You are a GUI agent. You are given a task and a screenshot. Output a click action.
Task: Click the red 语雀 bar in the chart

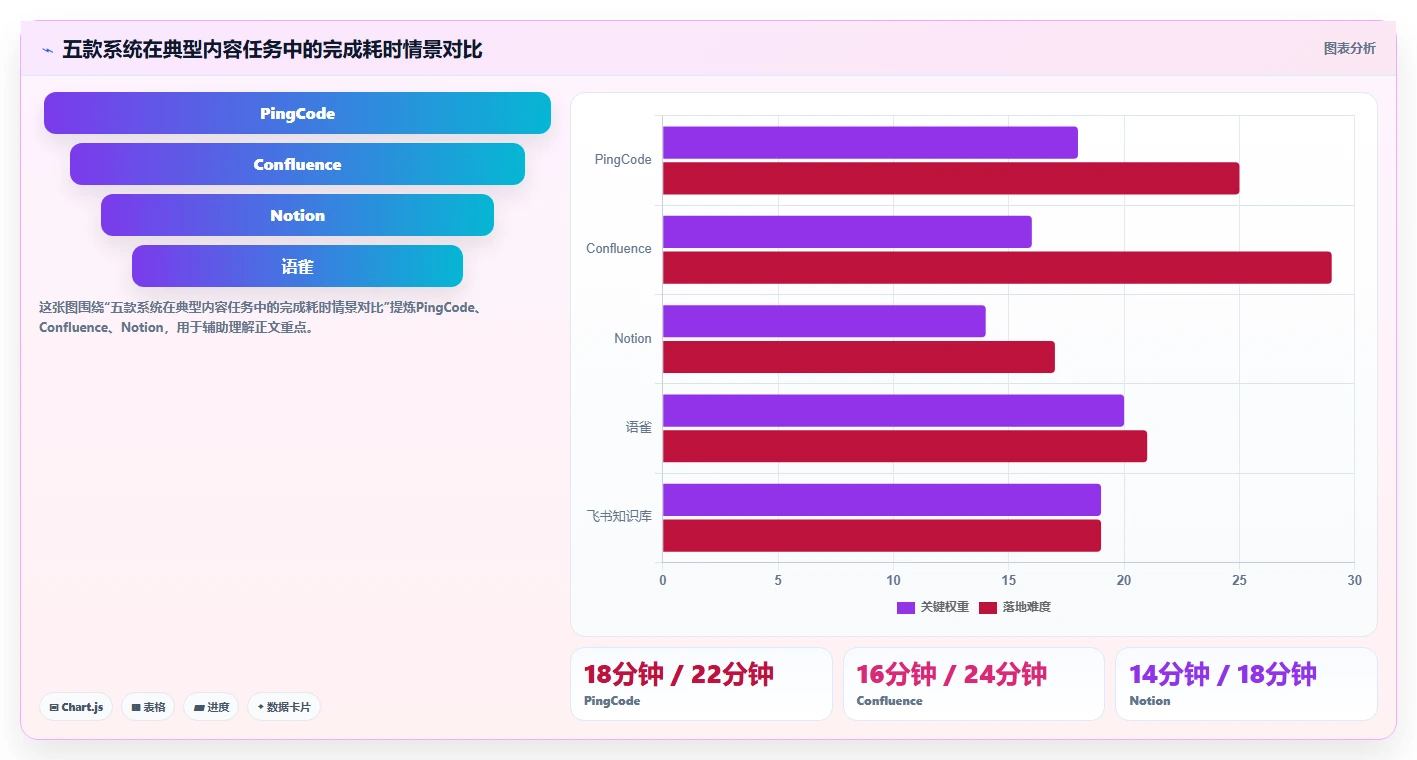coord(905,446)
